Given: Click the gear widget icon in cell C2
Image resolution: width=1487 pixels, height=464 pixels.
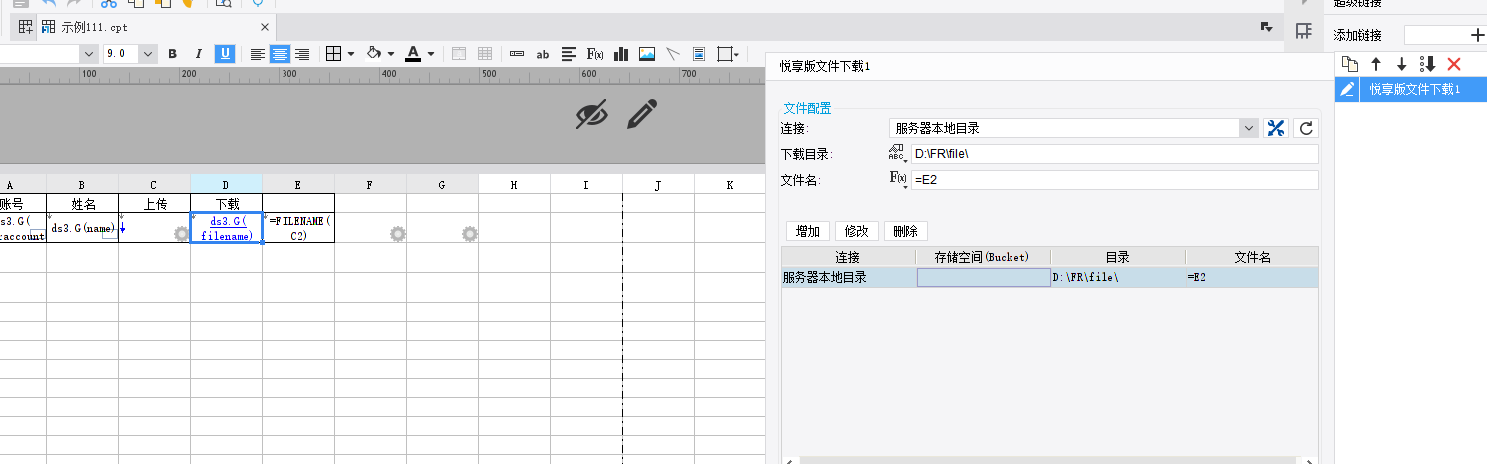Looking at the screenshot, I should click(x=181, y=234).
